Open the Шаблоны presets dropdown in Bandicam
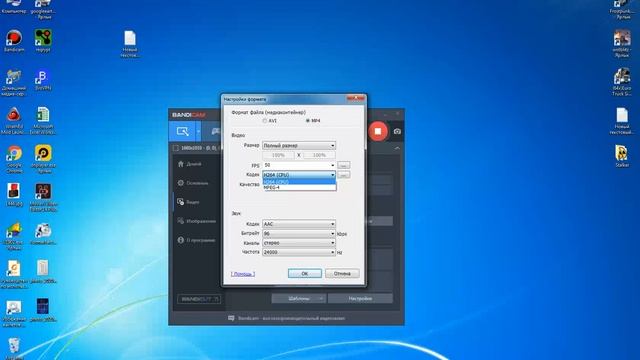The width and height of the screenshot is (640, 360). 298,299
